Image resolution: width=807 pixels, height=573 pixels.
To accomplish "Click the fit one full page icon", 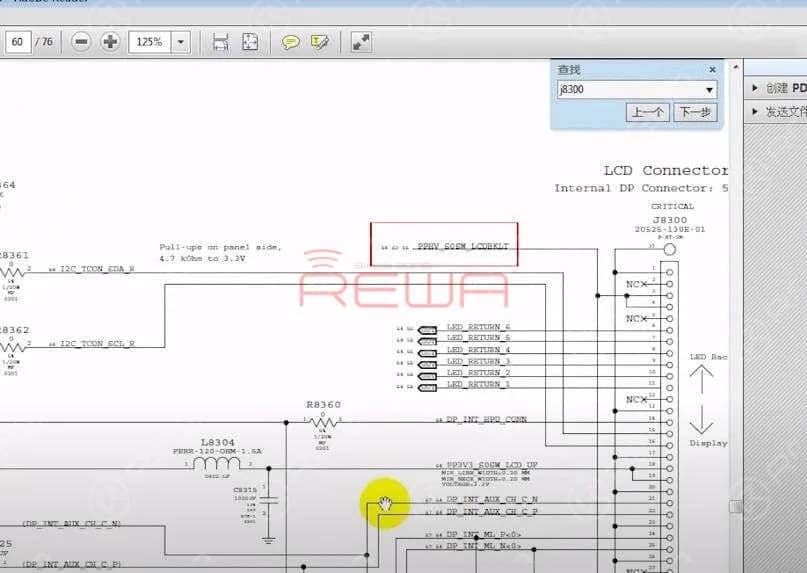I will coord(250,42).
